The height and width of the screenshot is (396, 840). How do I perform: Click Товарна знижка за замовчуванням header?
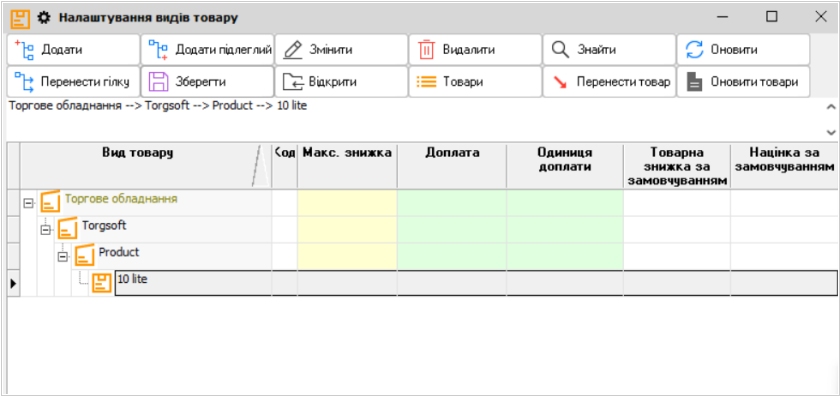pyautogui.click(x=677, y=166)
